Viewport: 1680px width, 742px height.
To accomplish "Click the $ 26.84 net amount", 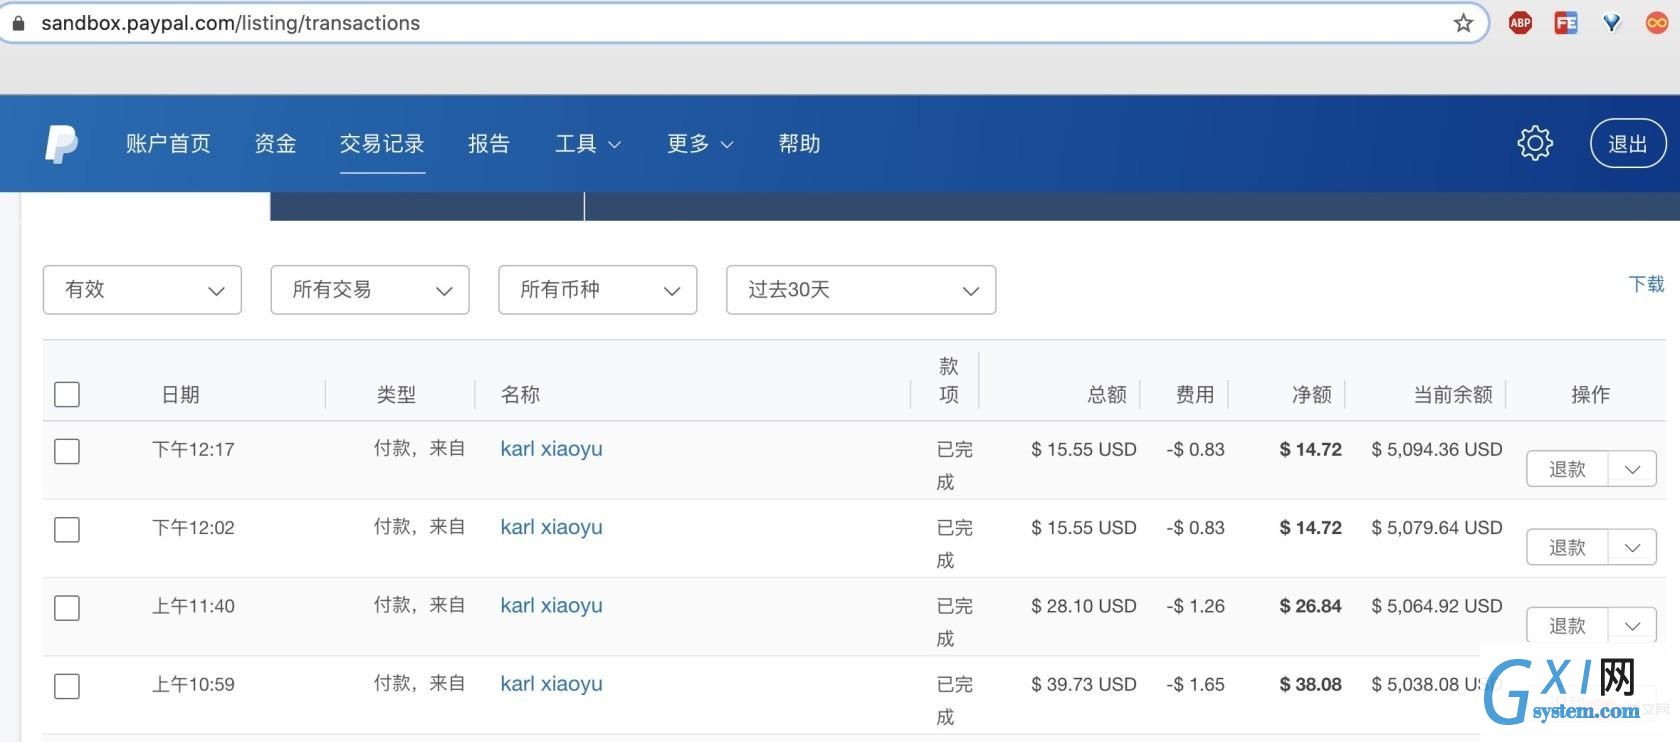I will (x=1311, y=606).
